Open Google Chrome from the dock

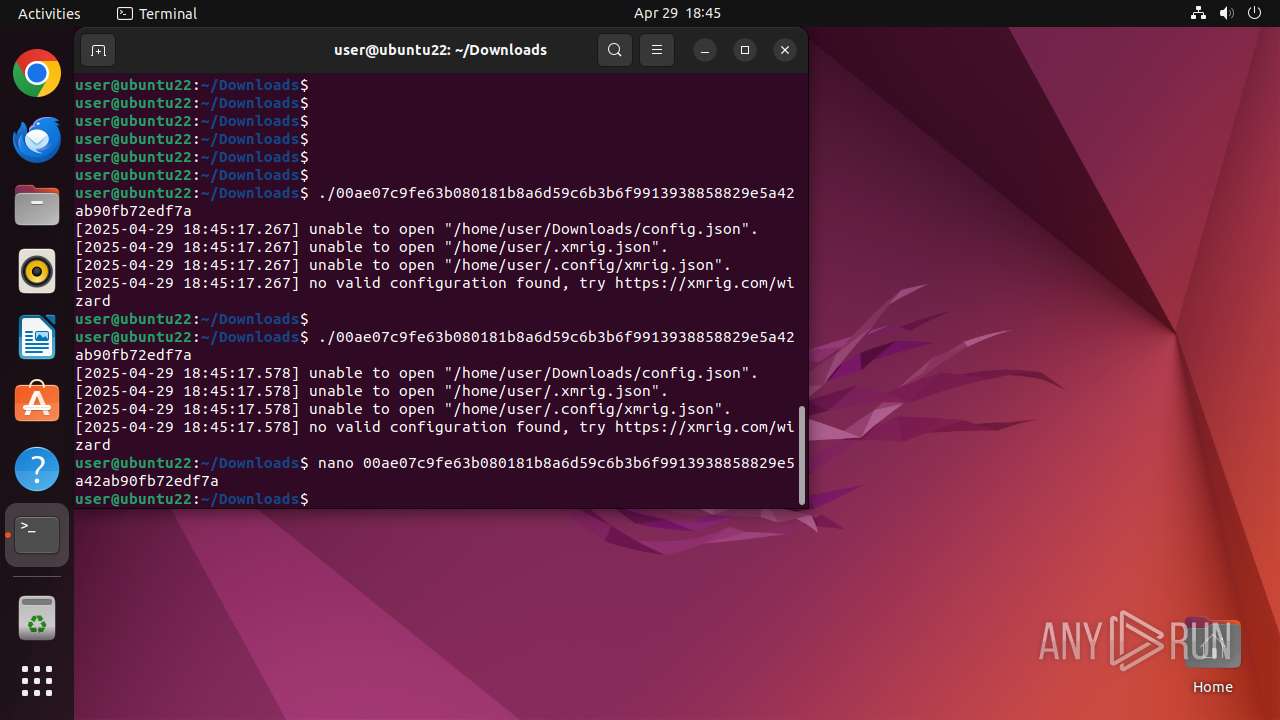37,73
